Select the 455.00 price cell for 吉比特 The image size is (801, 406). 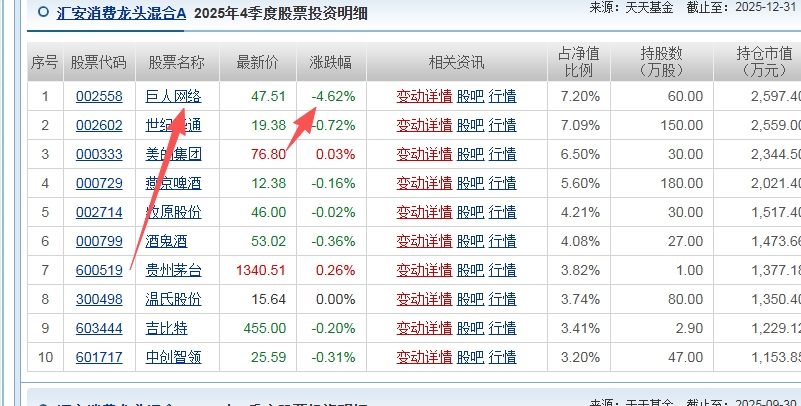coord(258,328)
